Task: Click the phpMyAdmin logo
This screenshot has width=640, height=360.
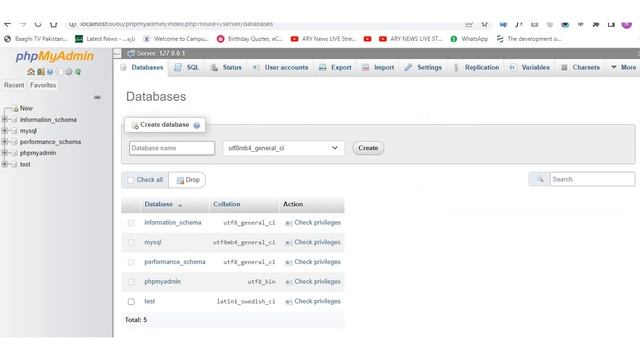Action: (x=55, y=56)
